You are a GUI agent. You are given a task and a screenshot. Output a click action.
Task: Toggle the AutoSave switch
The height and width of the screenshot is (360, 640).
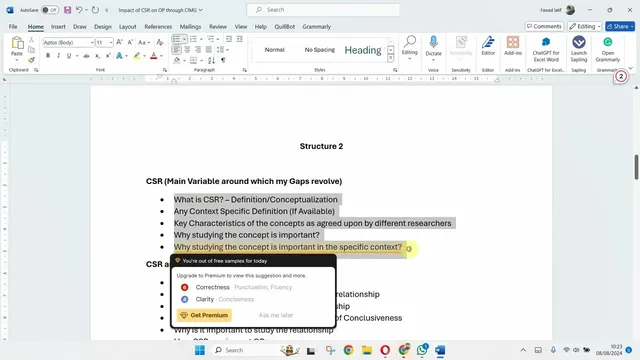49,10
